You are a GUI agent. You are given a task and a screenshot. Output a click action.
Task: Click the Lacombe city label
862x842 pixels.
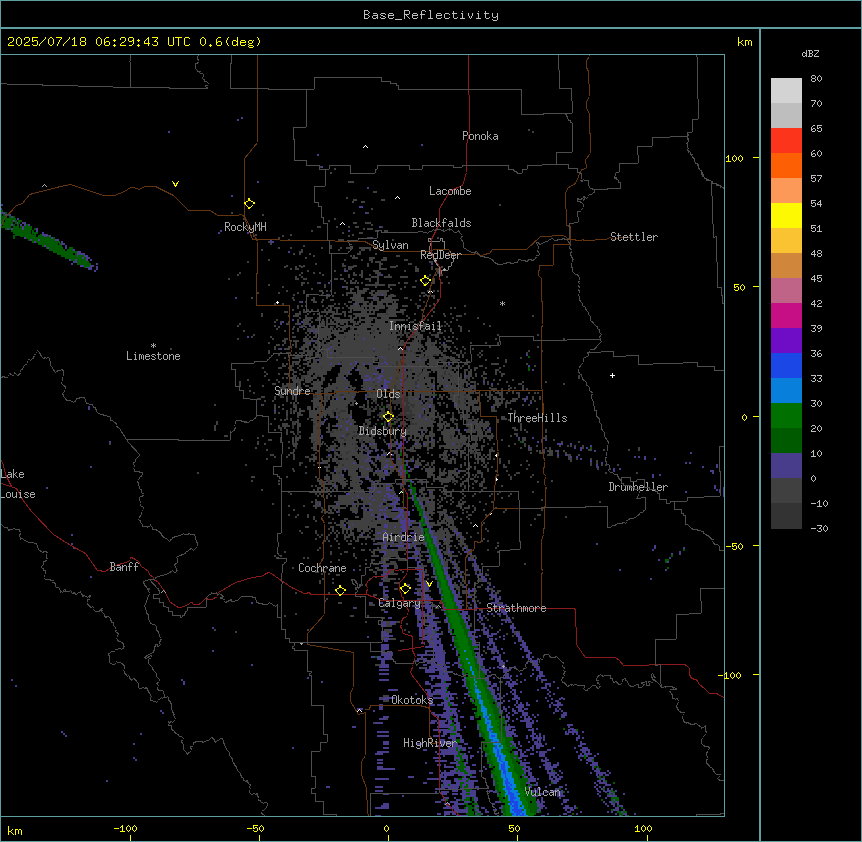(x=450, y=191)
